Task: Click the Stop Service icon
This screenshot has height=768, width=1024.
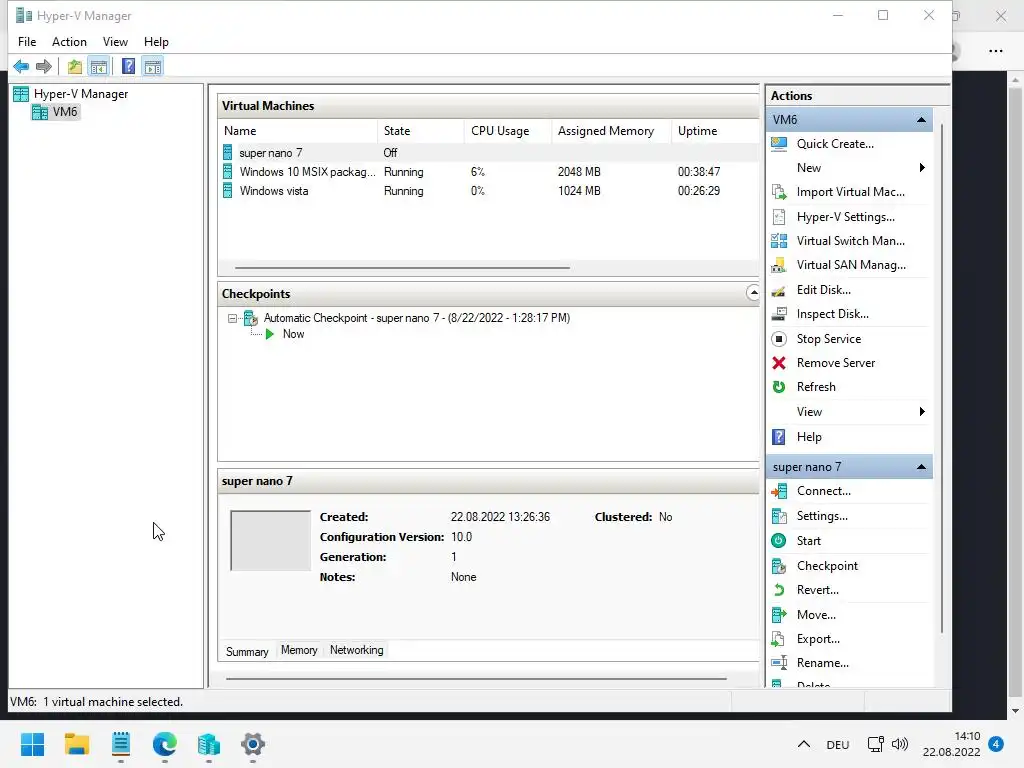Action: pos(779,339)
